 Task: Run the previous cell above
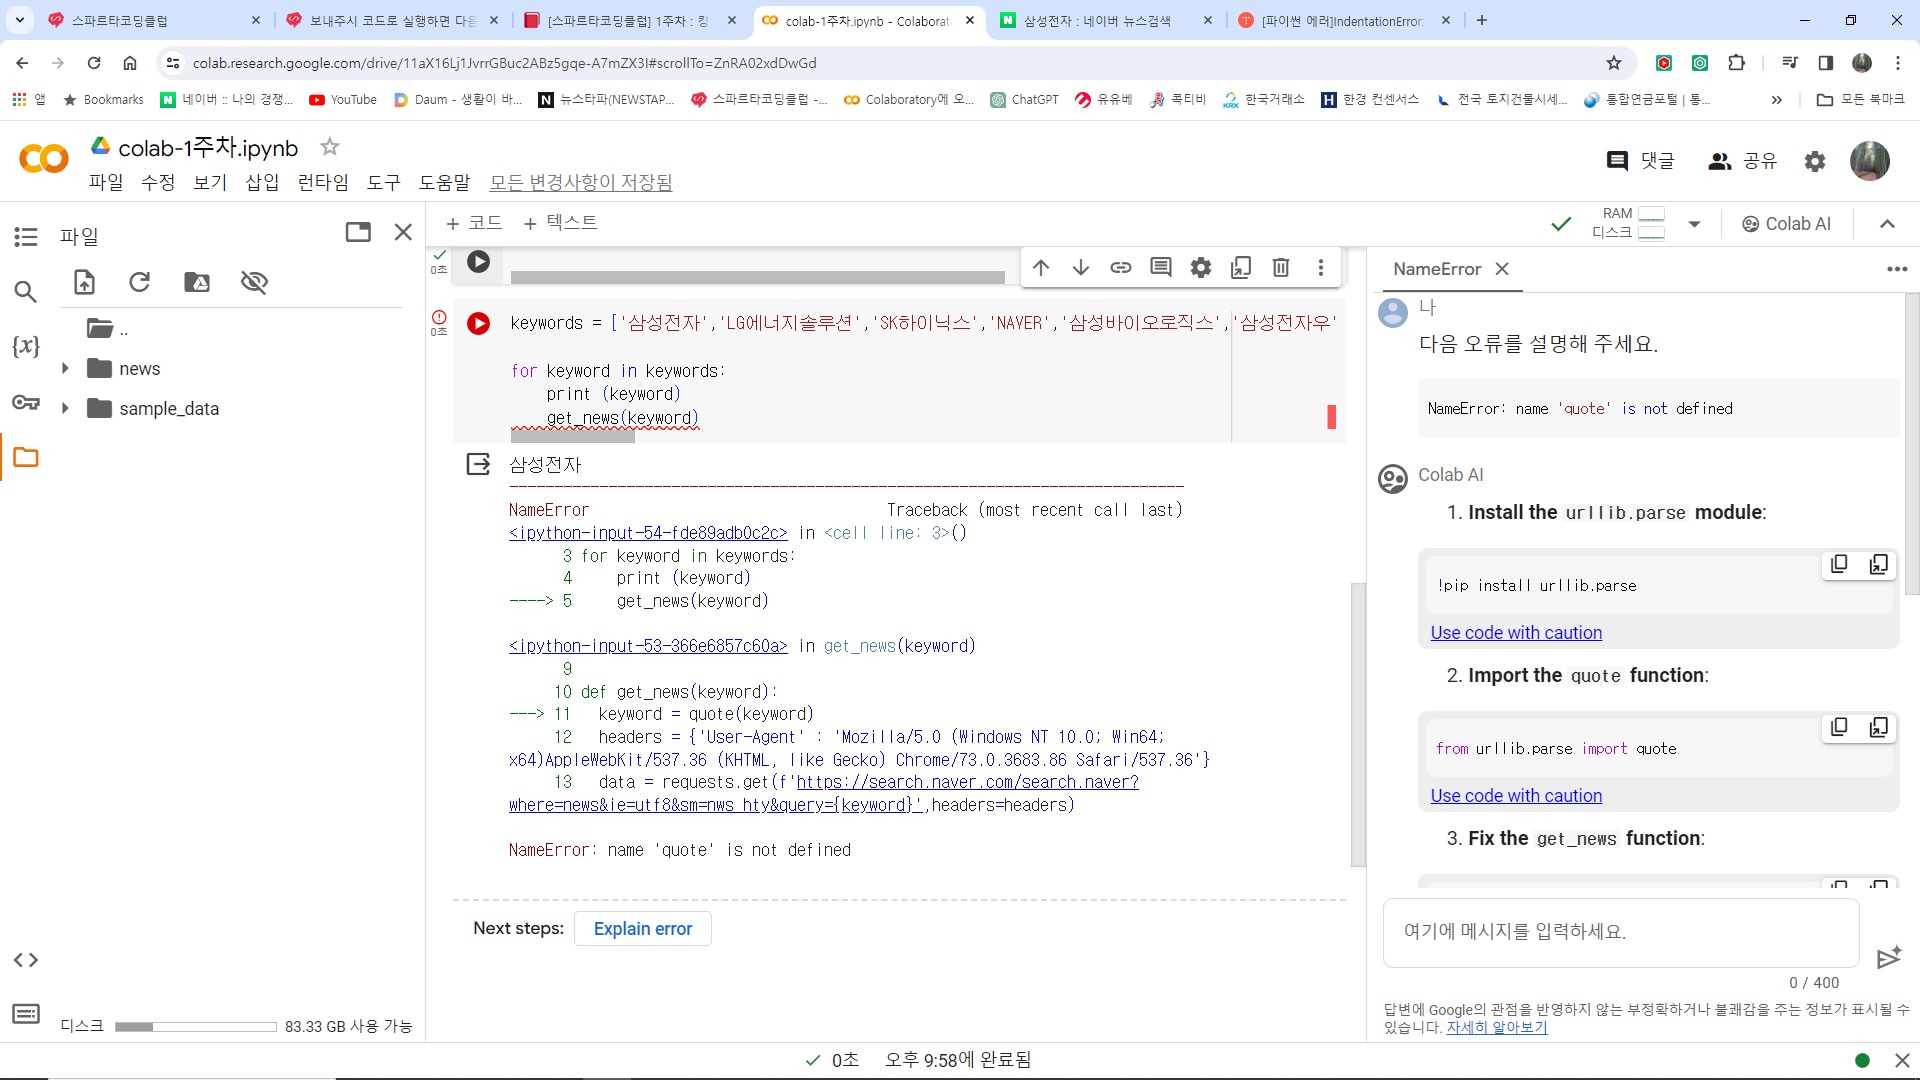click(479, 261)
